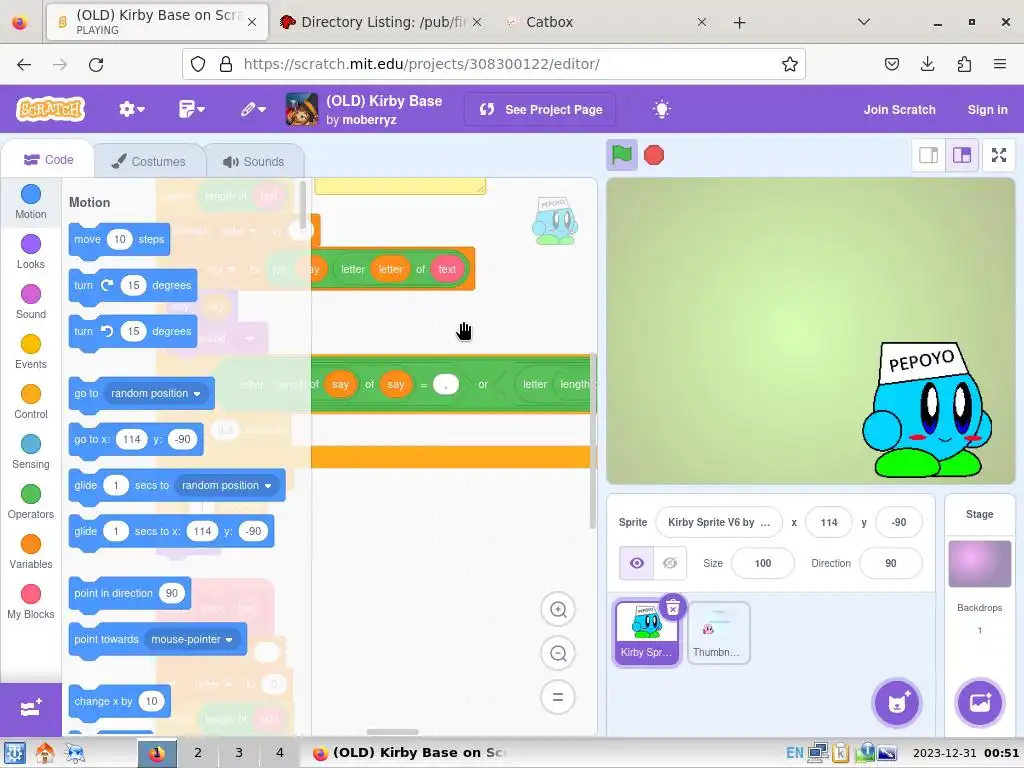Open the browser downloads panel
1024x768 pixels.
(927, 64)
